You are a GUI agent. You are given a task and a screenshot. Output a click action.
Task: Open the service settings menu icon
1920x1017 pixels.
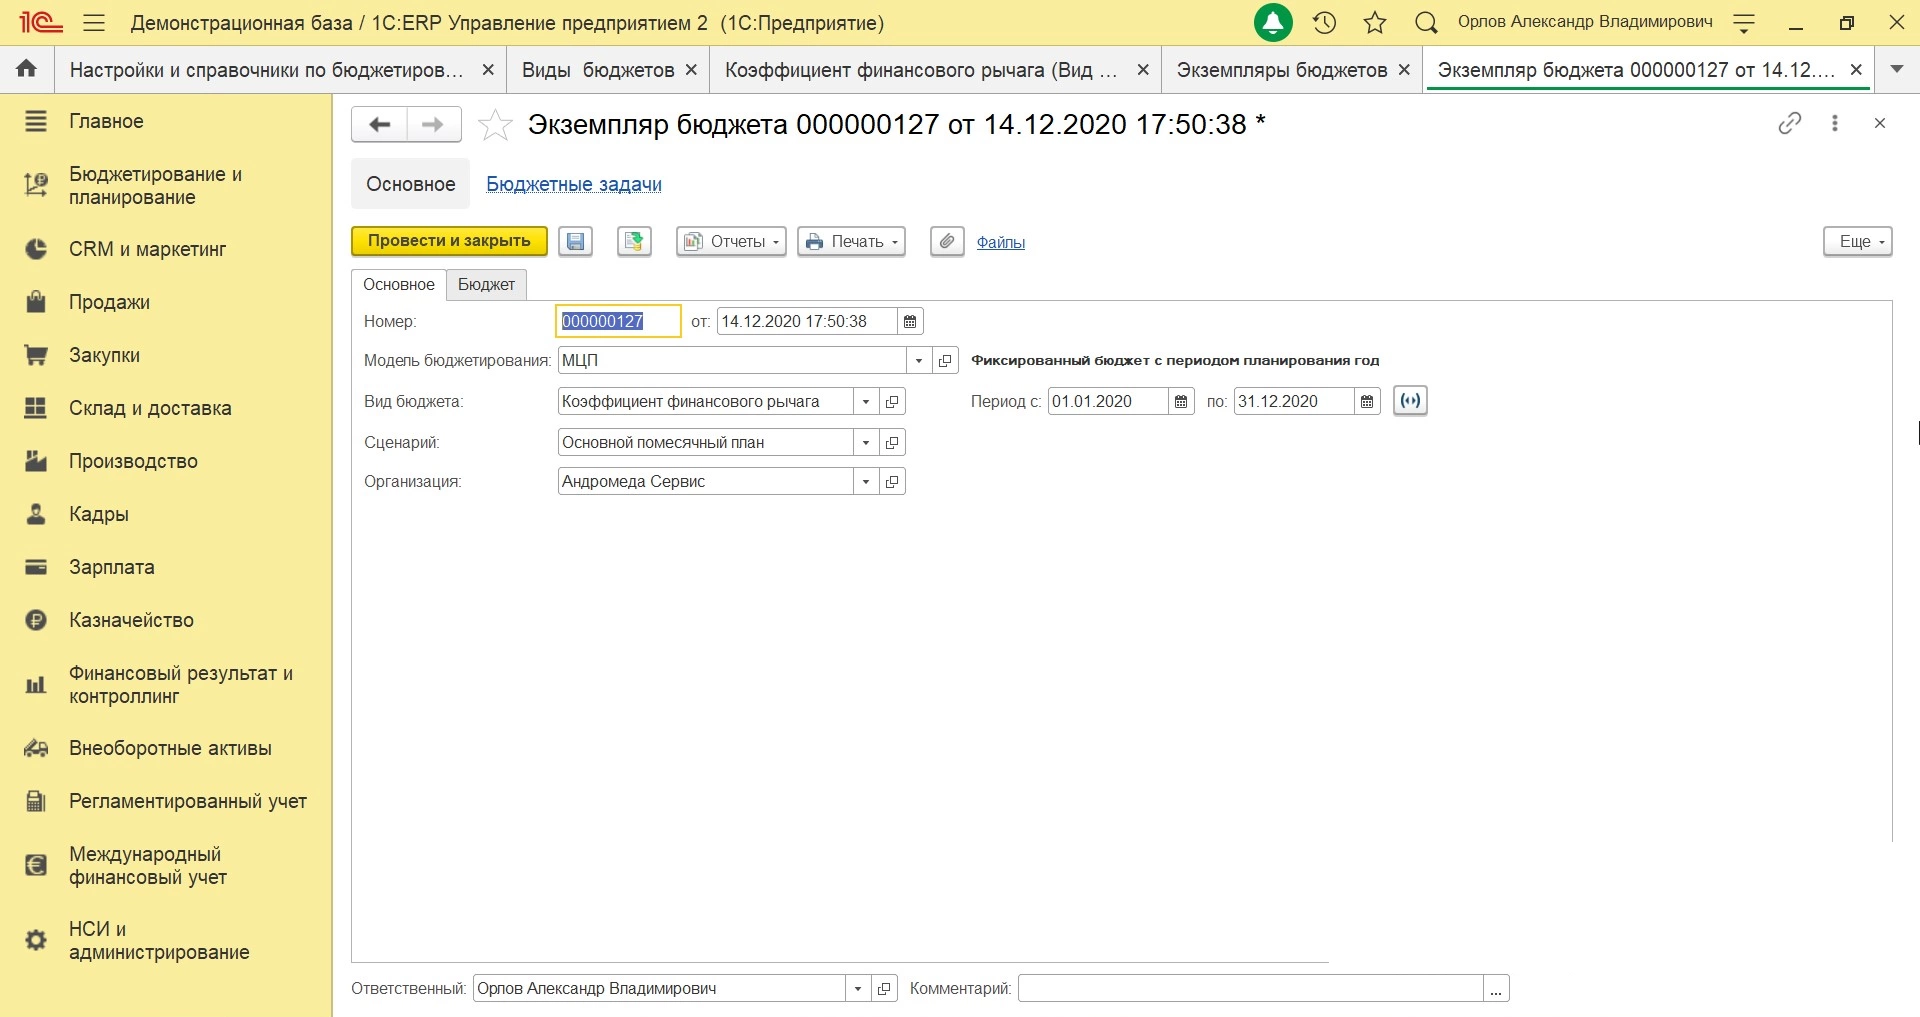point(1744,23)
